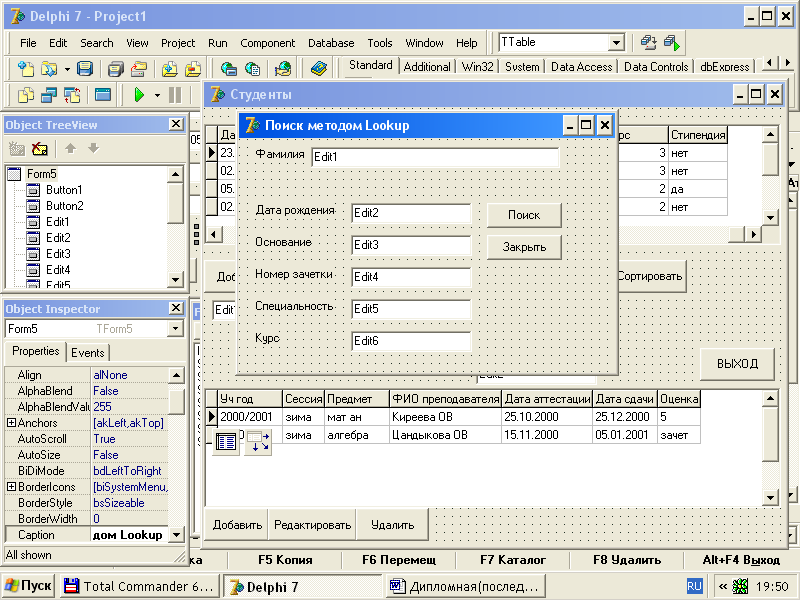Viewport: 800px width, 600px height.
Task: Open the Project menu
Action: point(178,43)
